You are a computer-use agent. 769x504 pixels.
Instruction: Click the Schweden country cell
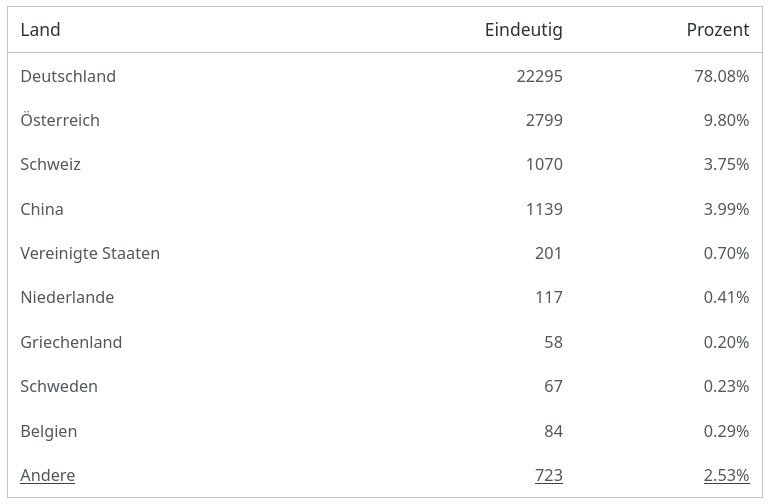(59, 386)
